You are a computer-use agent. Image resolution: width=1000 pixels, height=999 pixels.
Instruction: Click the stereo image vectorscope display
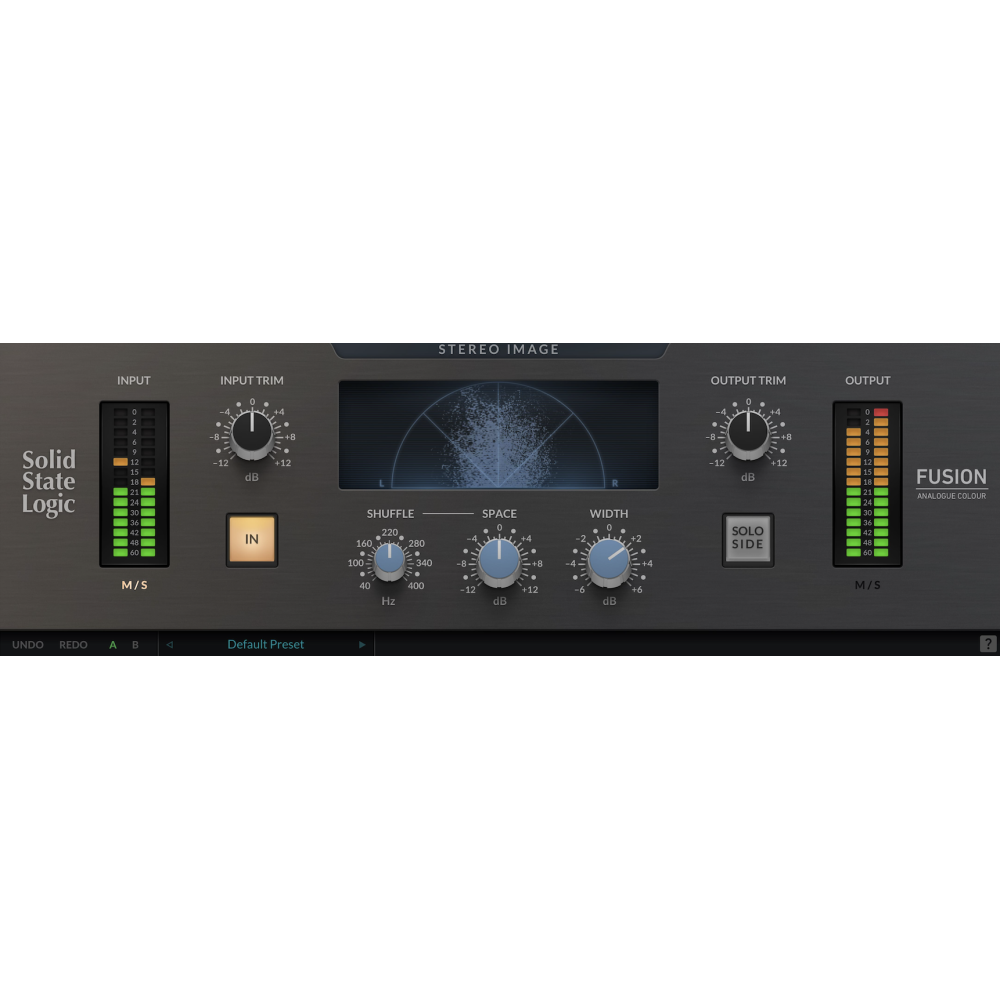coord(499,435)
